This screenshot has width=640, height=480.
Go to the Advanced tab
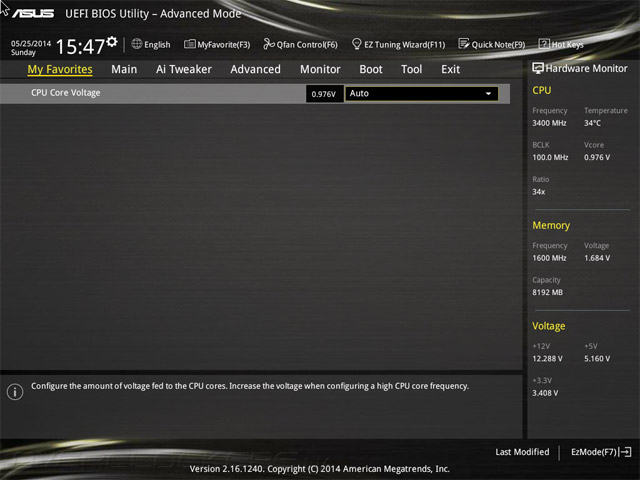[x=256, y=69]
